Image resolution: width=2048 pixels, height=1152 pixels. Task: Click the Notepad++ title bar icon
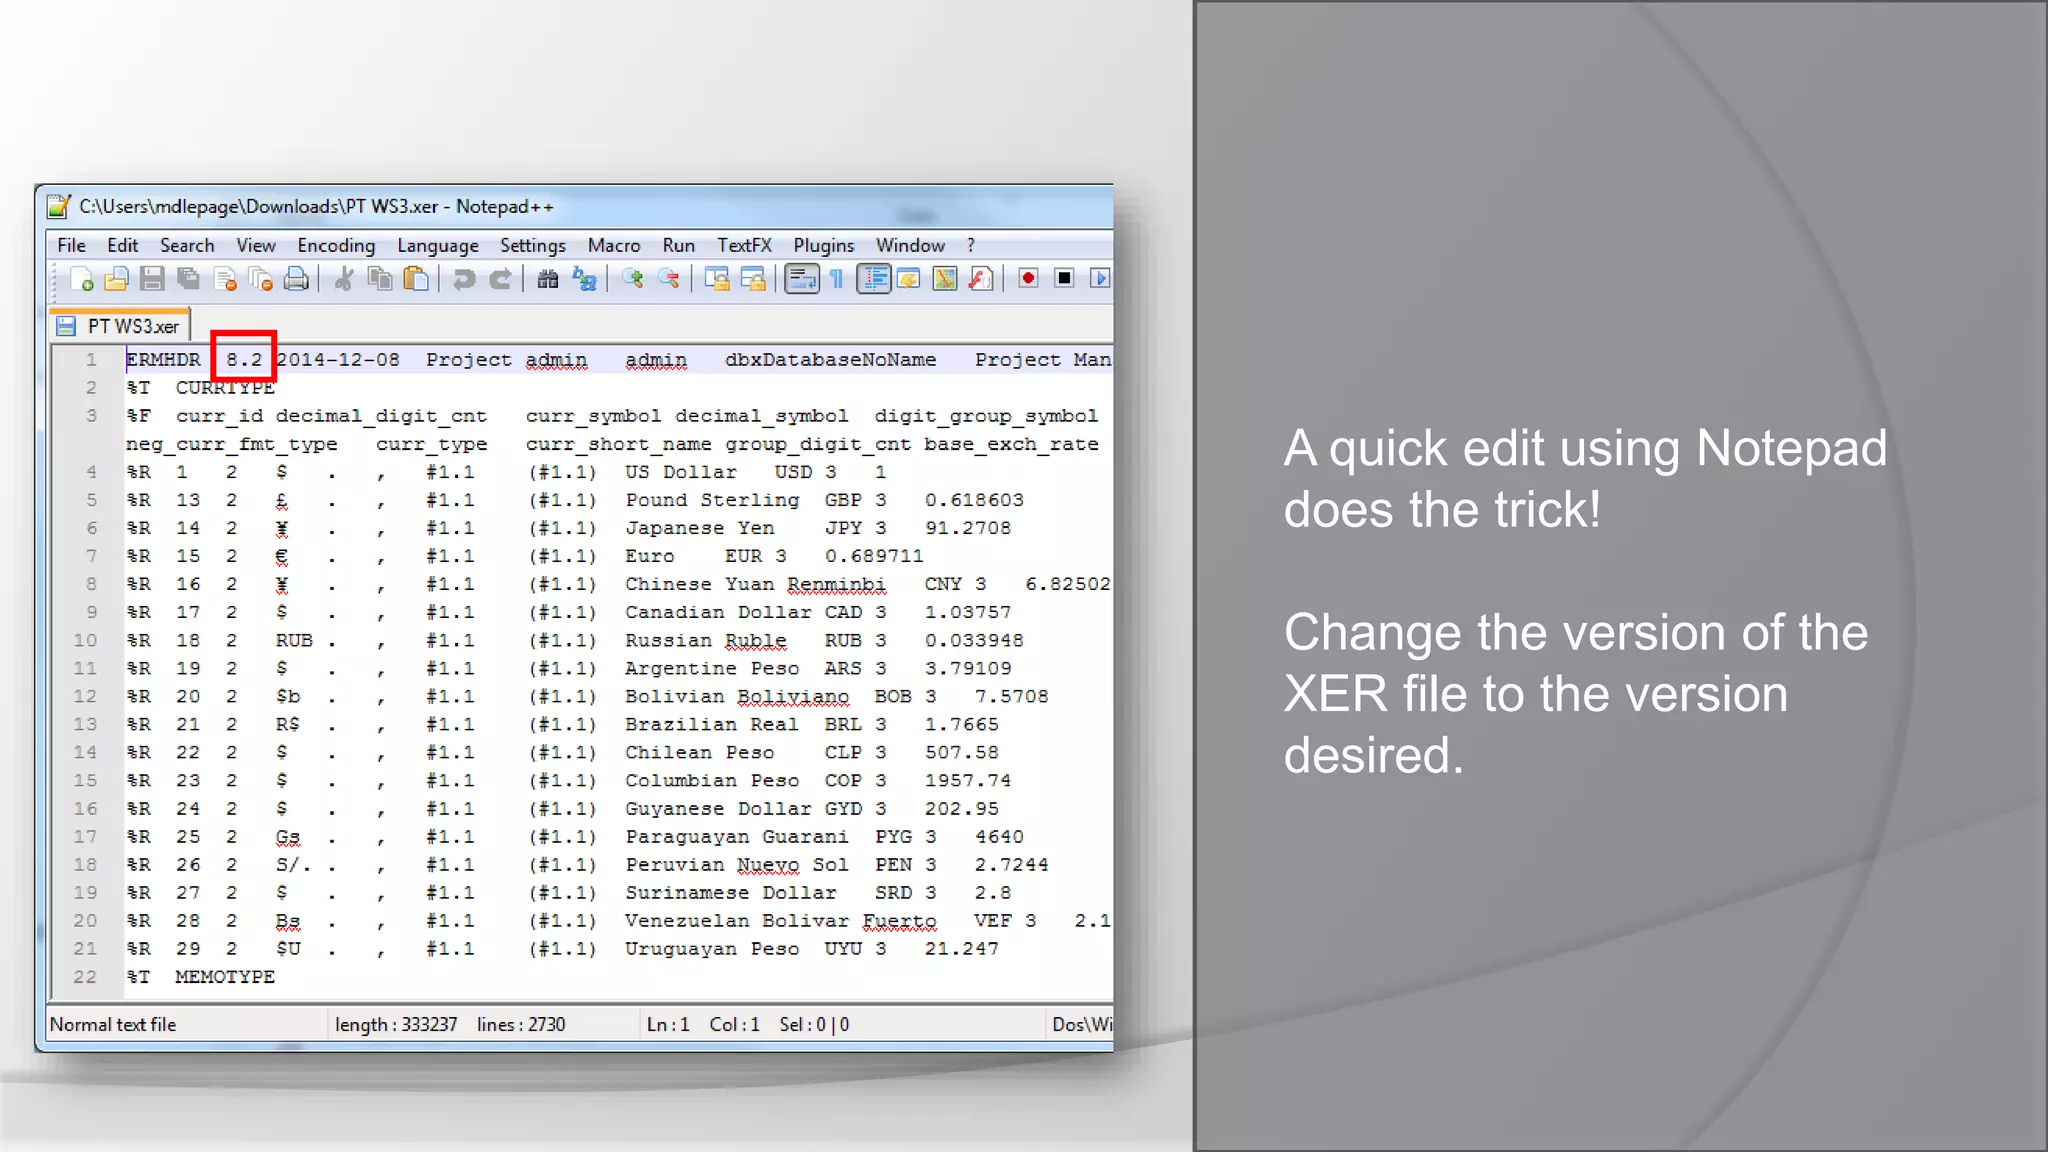tap(59, 206)
